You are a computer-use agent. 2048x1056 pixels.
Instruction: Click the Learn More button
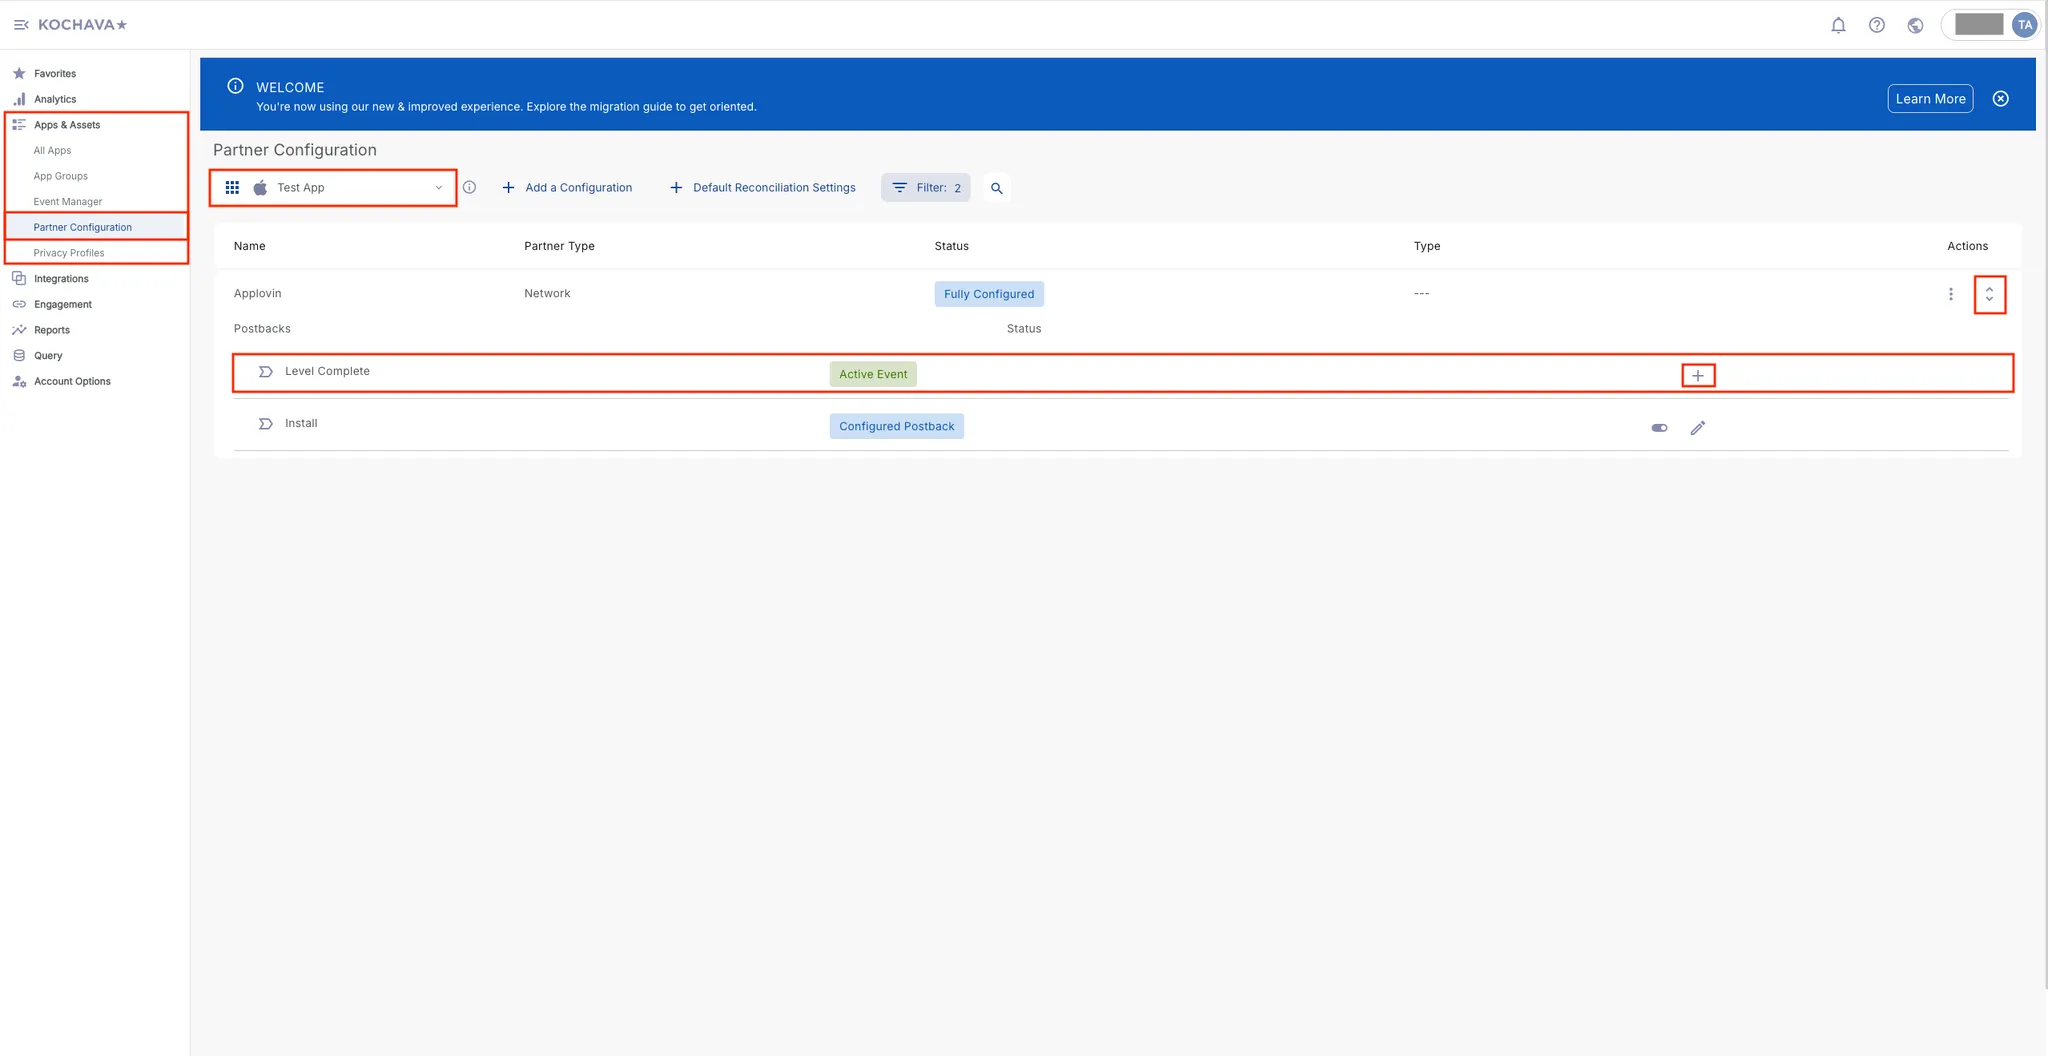[x=1930, y=98]
